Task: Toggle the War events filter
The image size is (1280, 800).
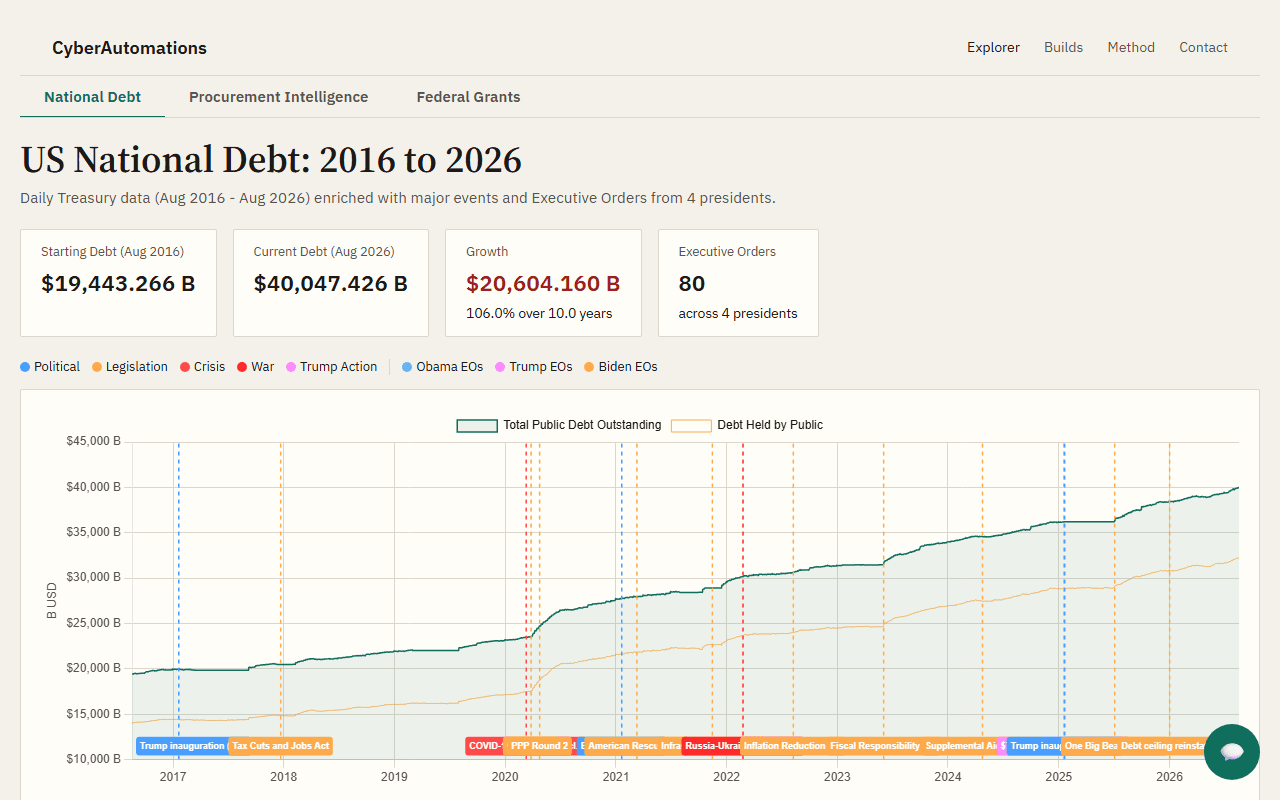Action: tap(256, 367)
